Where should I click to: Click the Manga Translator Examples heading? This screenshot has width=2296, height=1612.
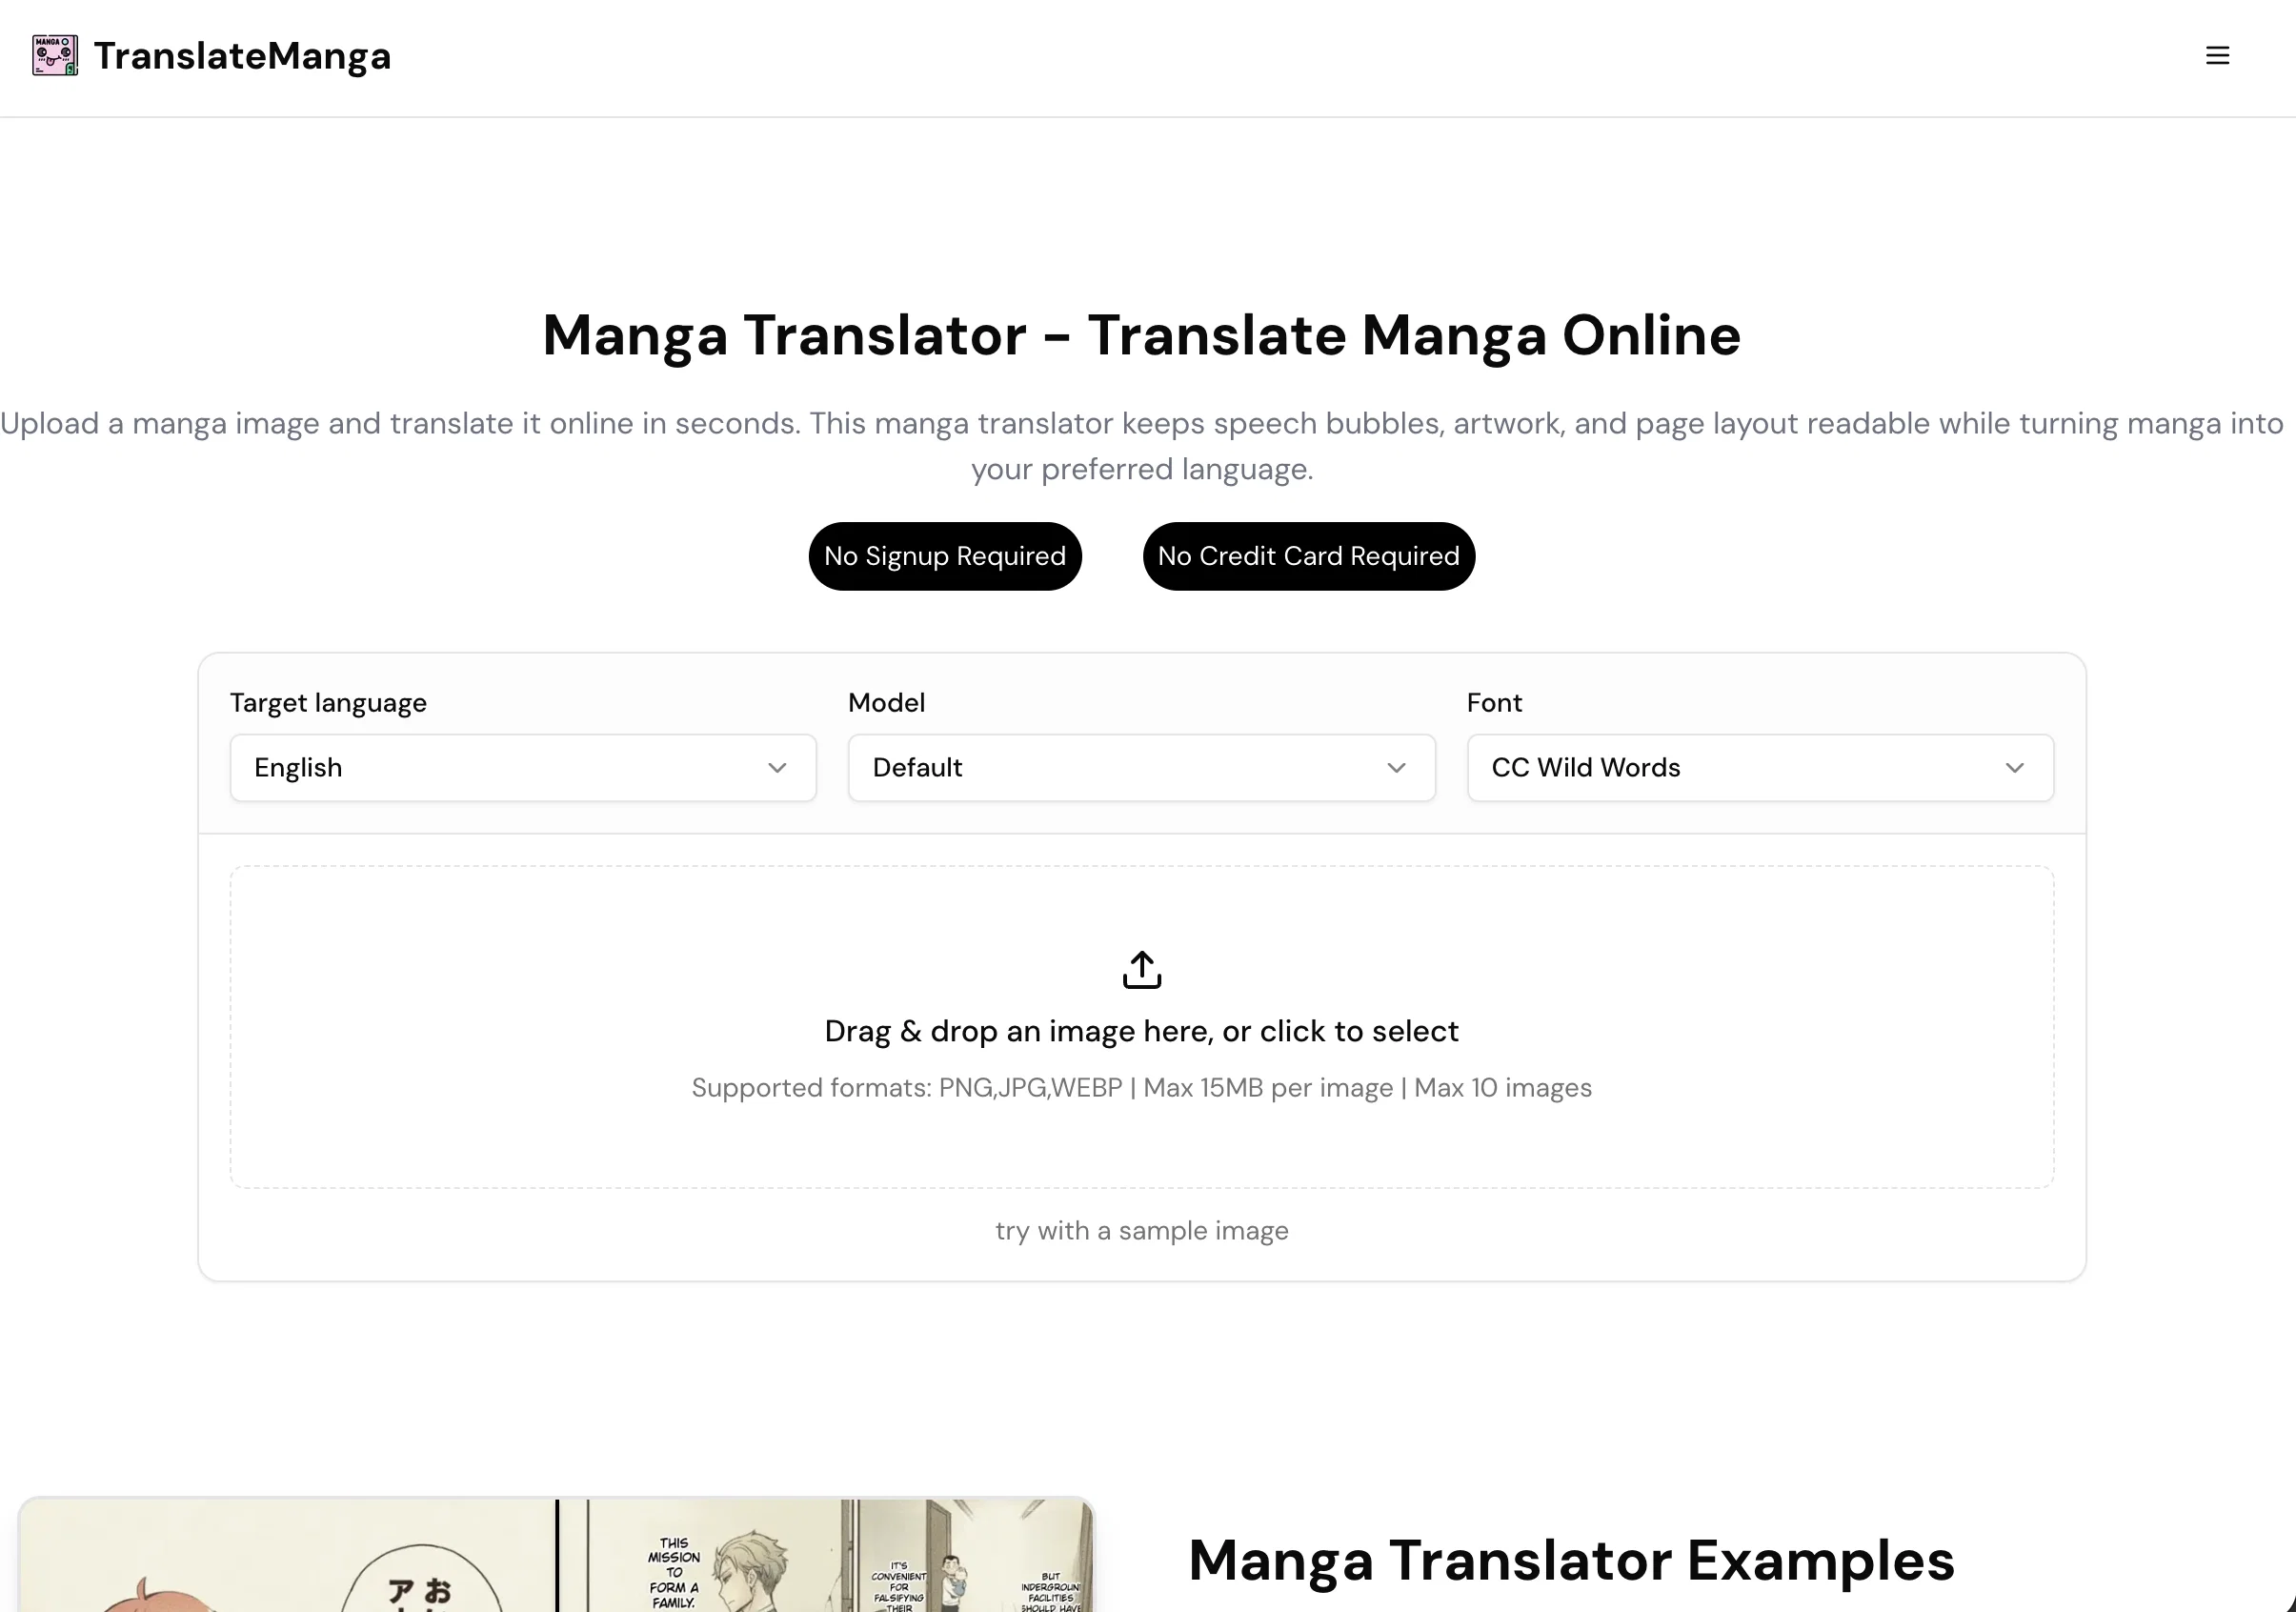(1571, 1560)
